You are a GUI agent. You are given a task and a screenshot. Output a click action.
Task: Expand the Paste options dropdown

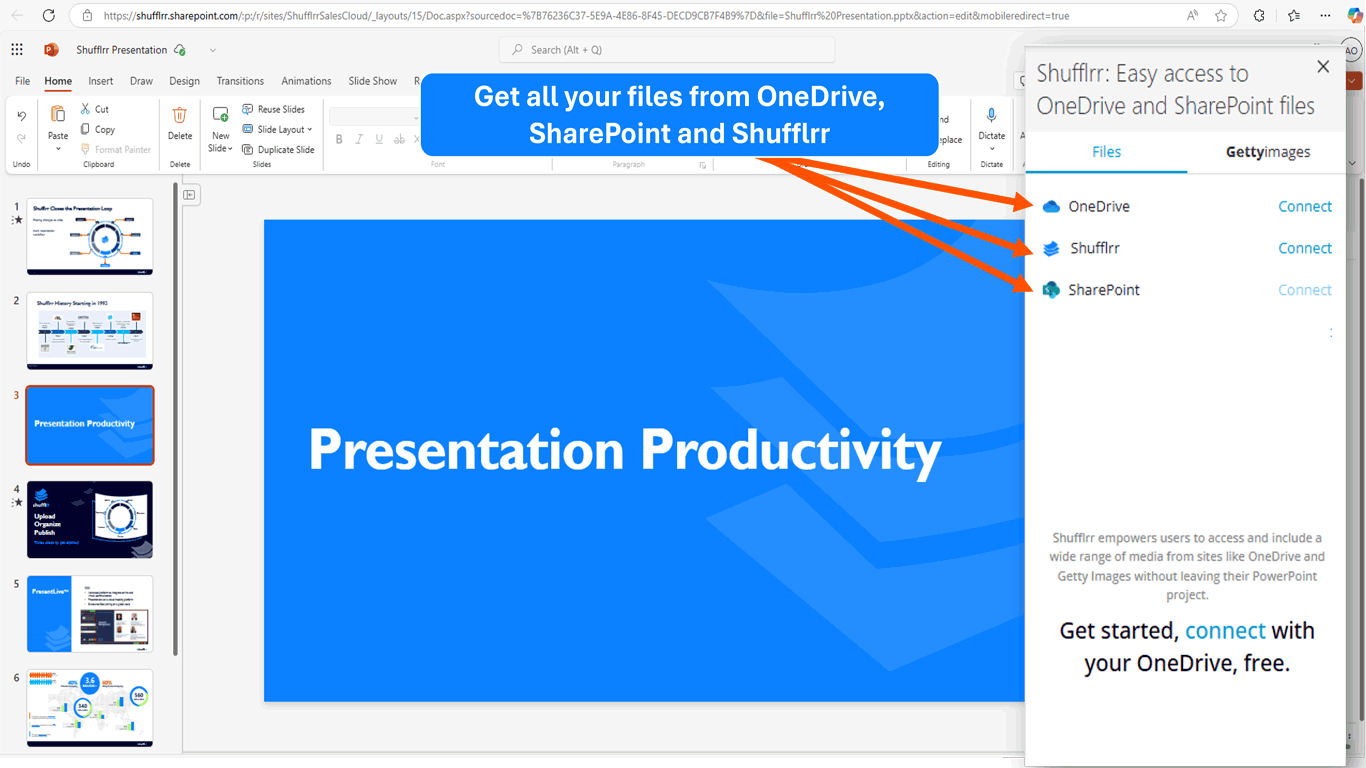[x=58, y=149]
